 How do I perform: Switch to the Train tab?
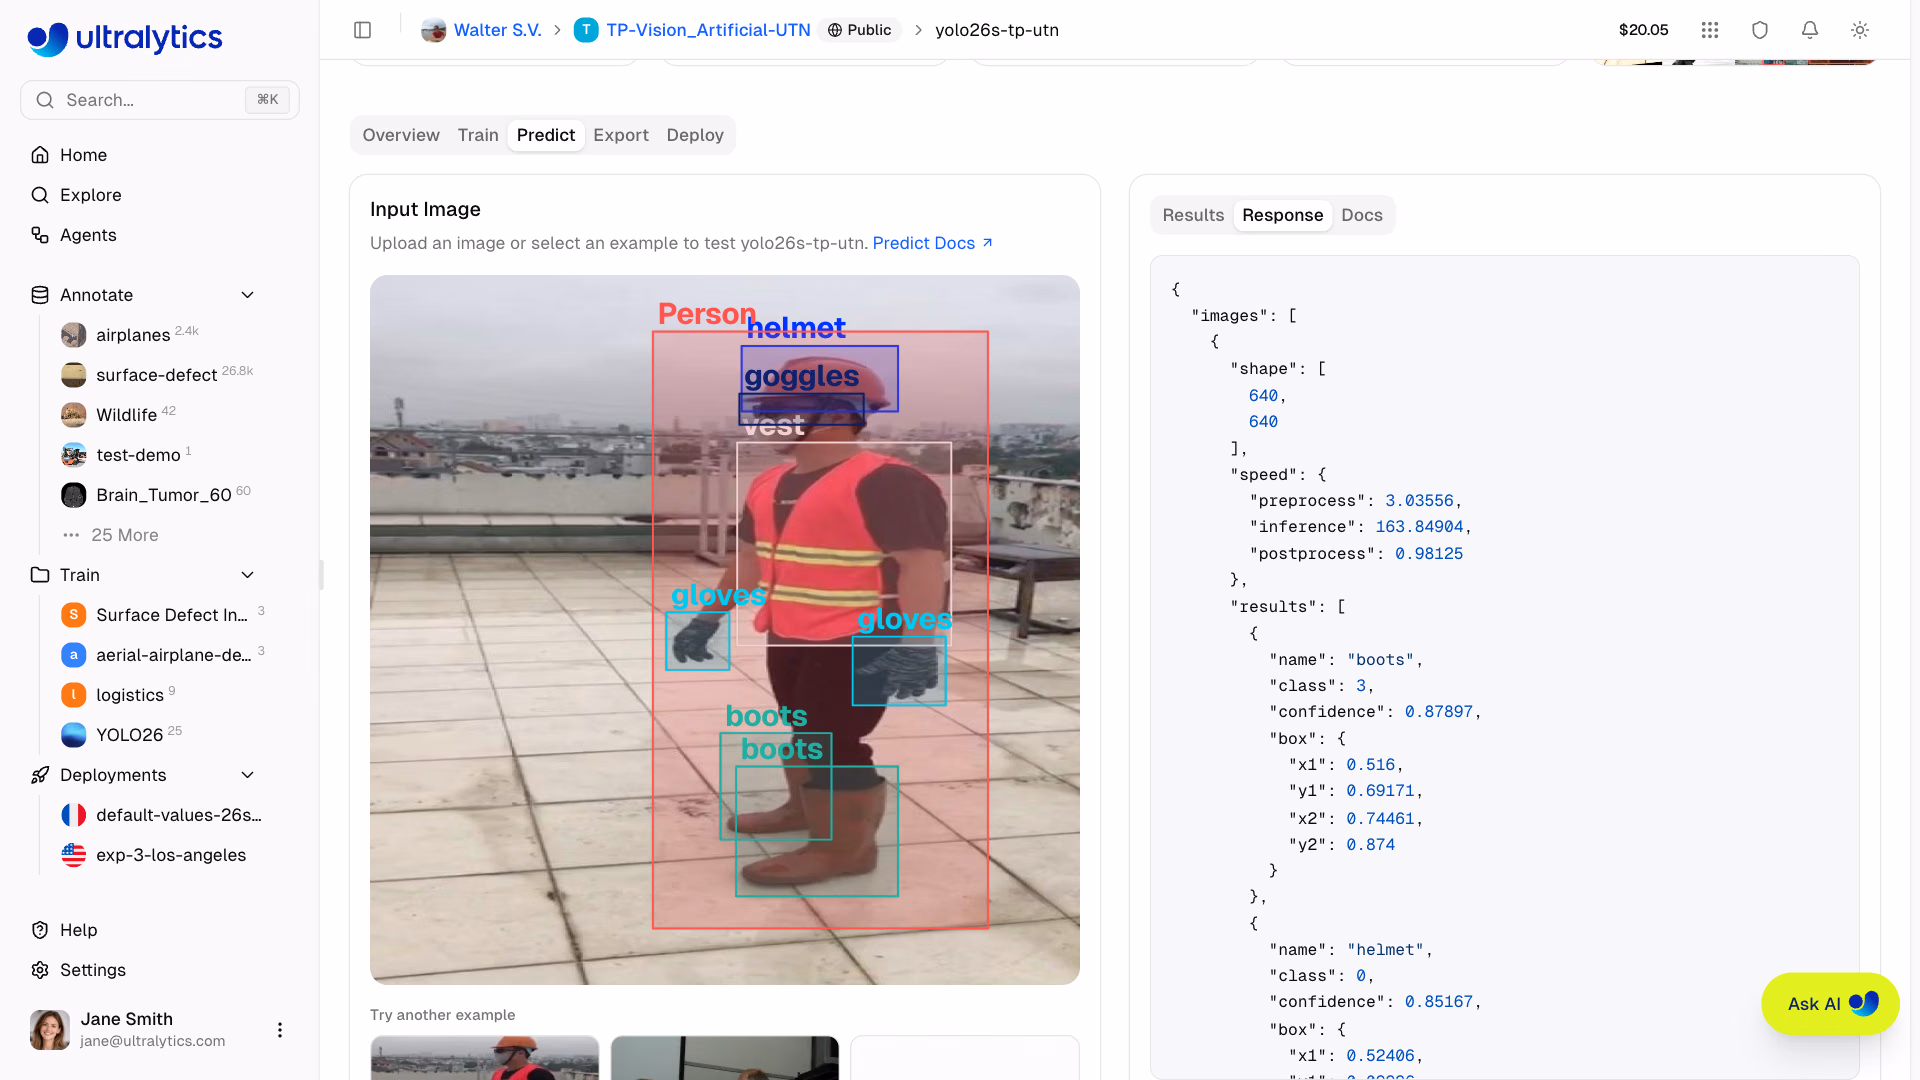[x=478, y=135]
